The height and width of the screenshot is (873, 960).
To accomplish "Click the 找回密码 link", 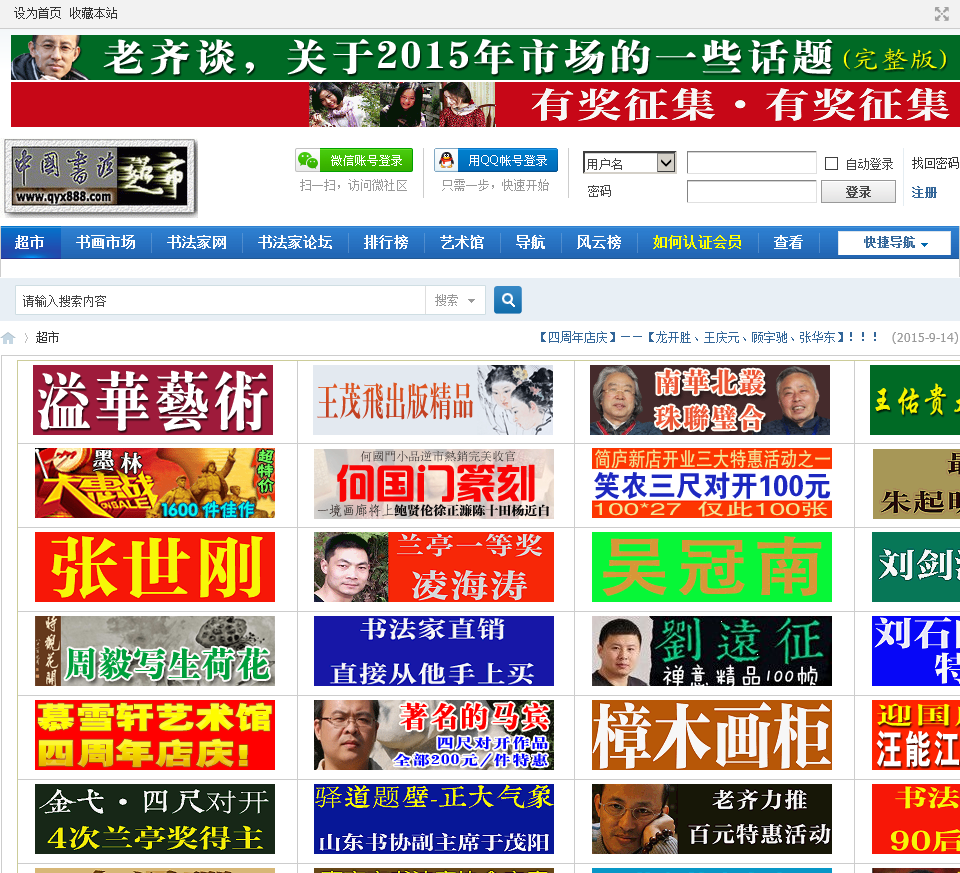I will (935, 163).
